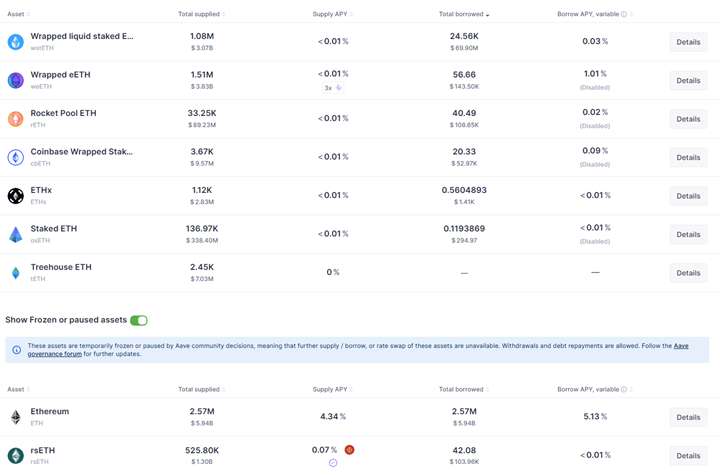Click the 4.34% supply APY for Ethereum
720x475 pixels.
click(x=333, y=417)
